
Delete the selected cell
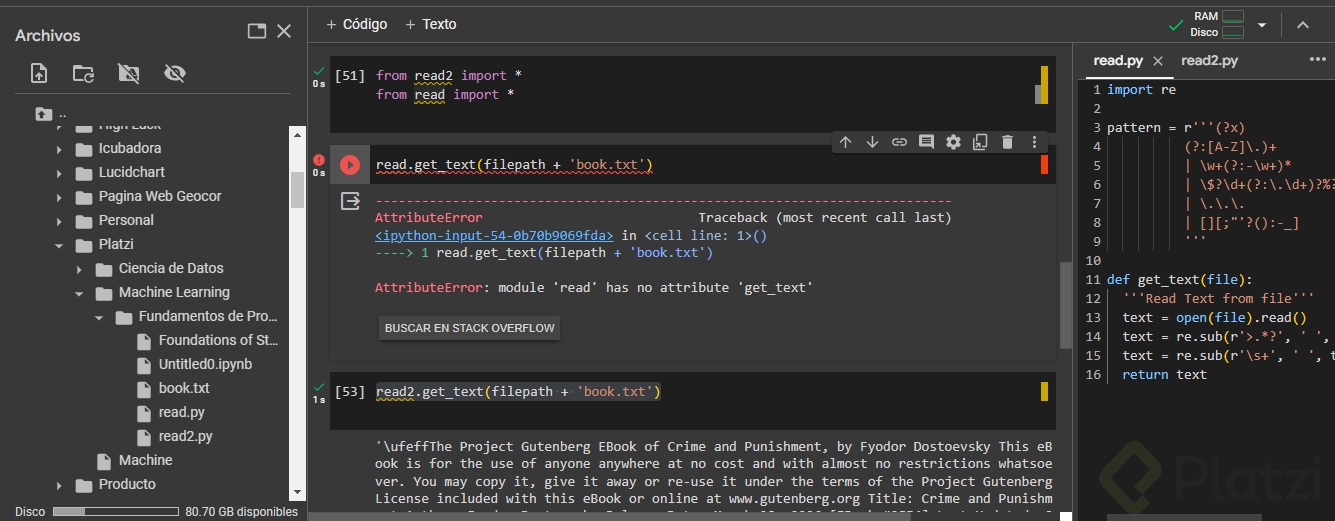[1007, 142]
